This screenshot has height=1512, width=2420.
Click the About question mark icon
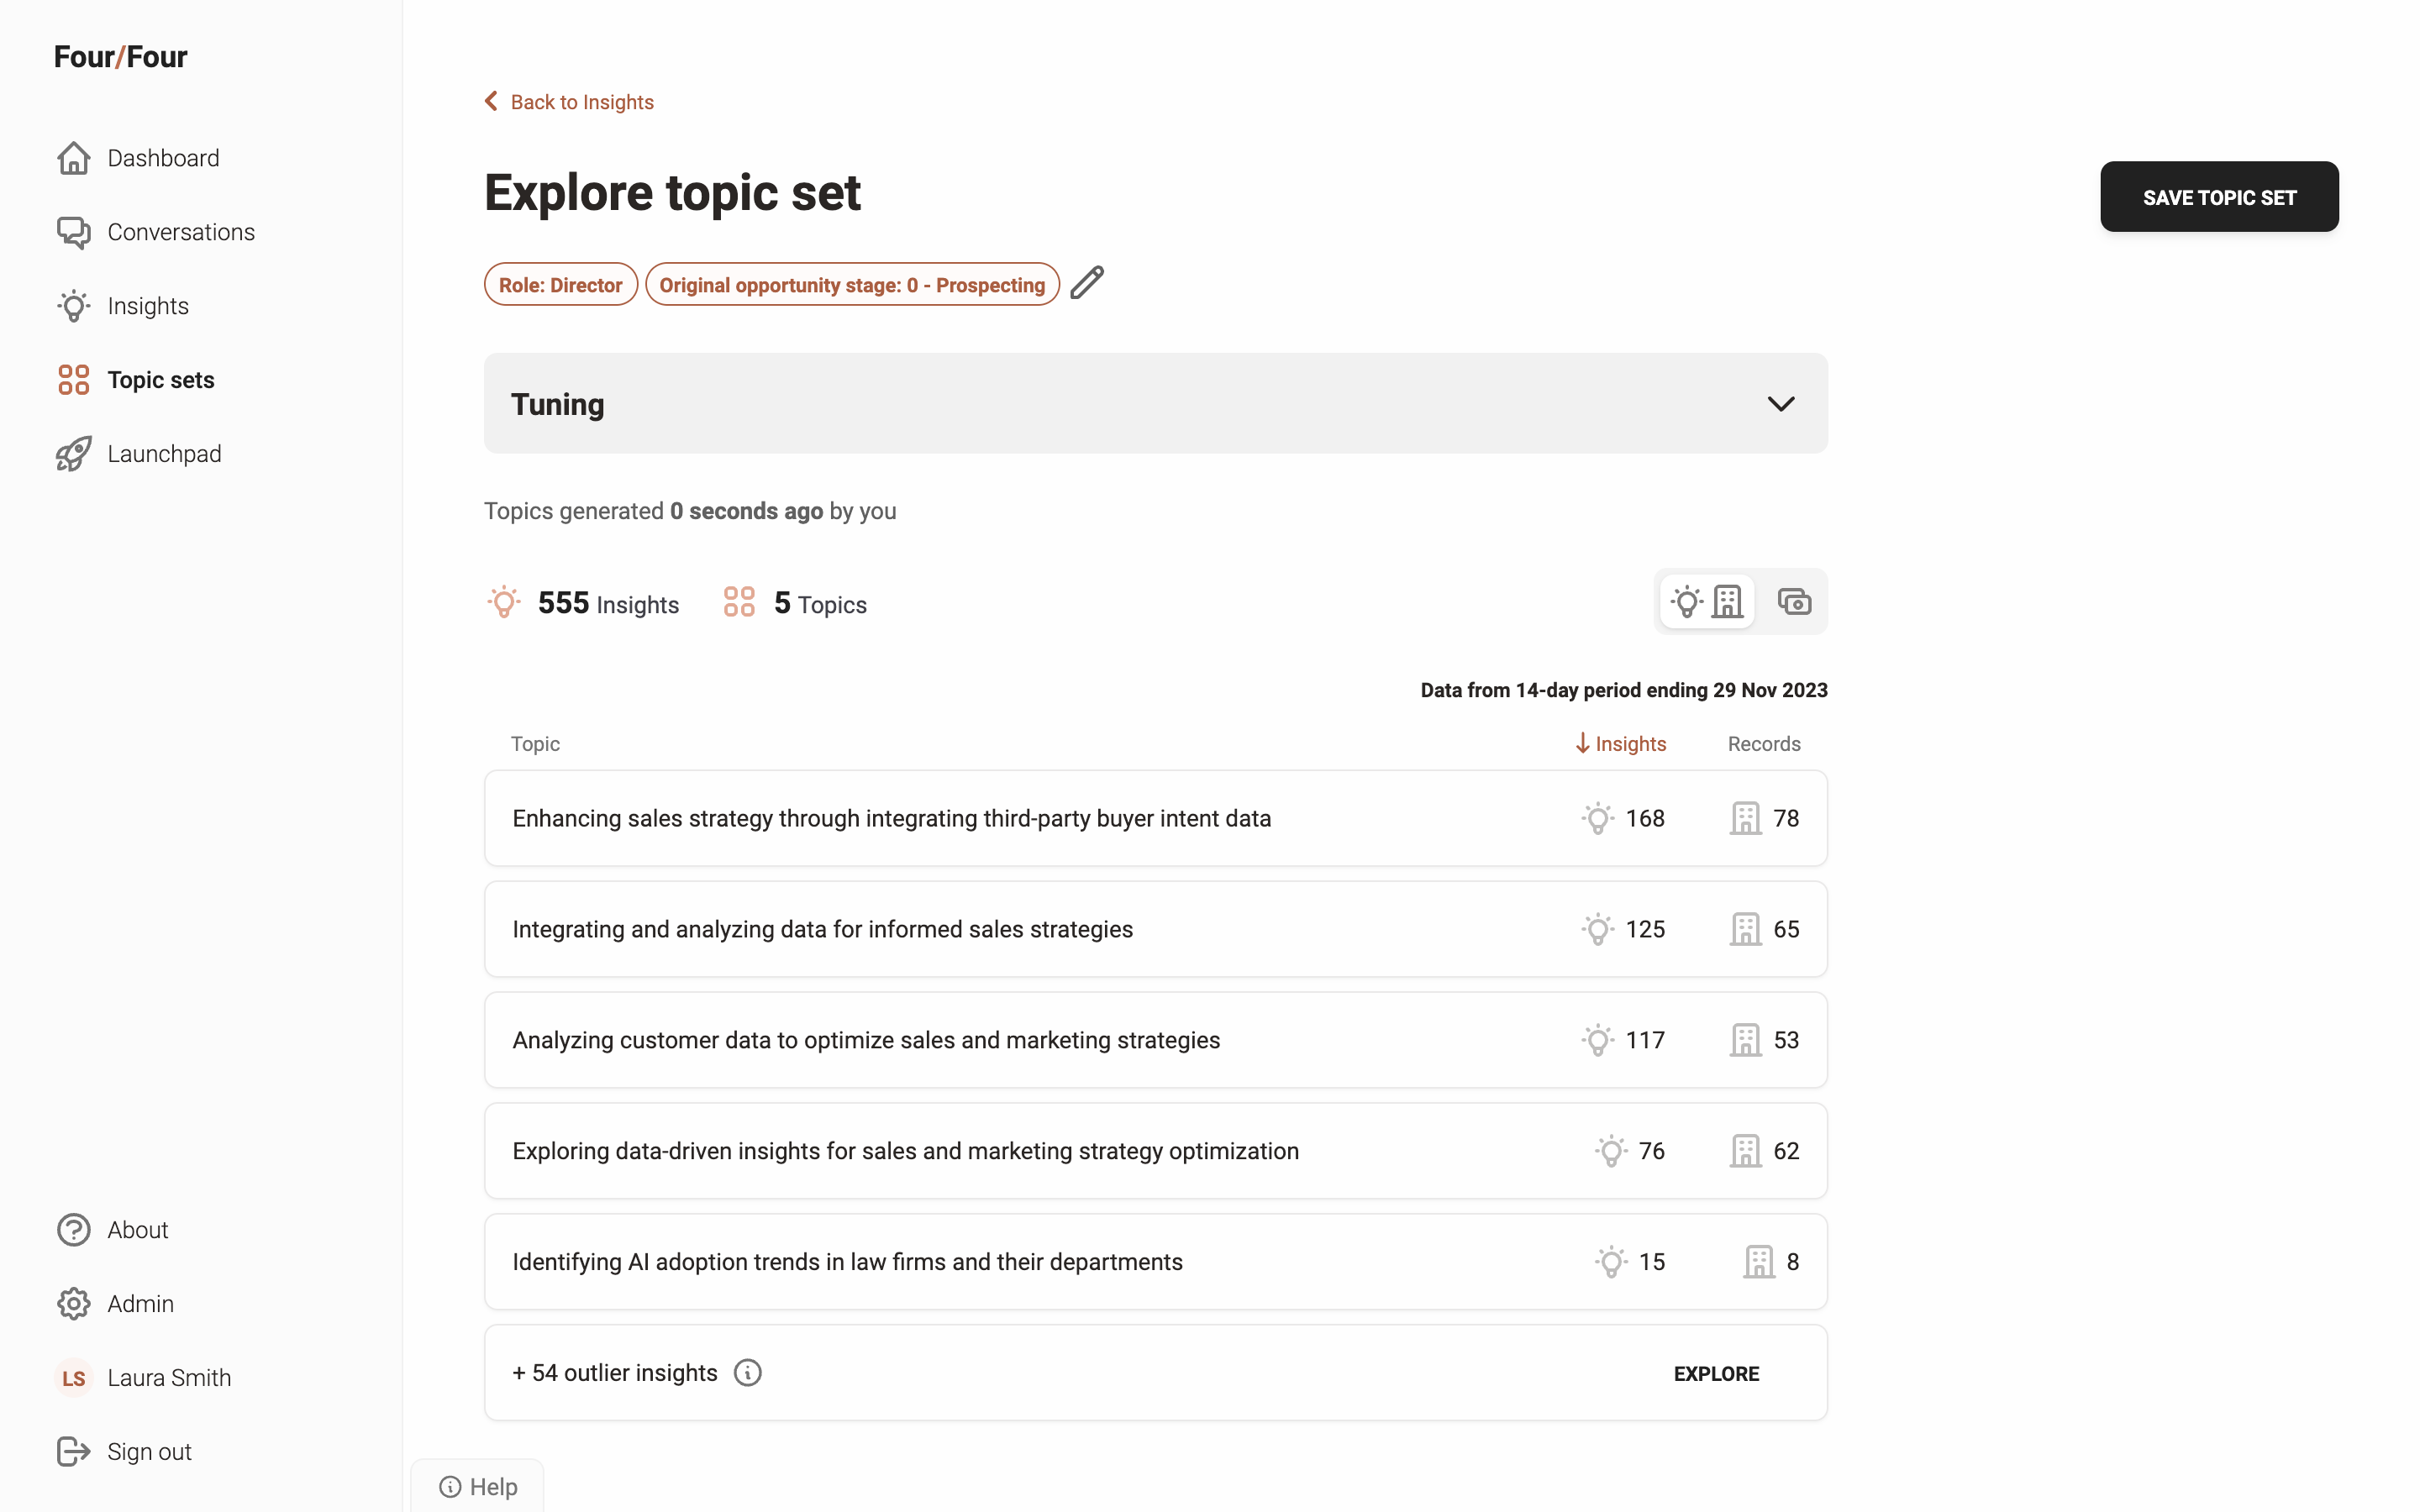click(x=73, y=1229)
